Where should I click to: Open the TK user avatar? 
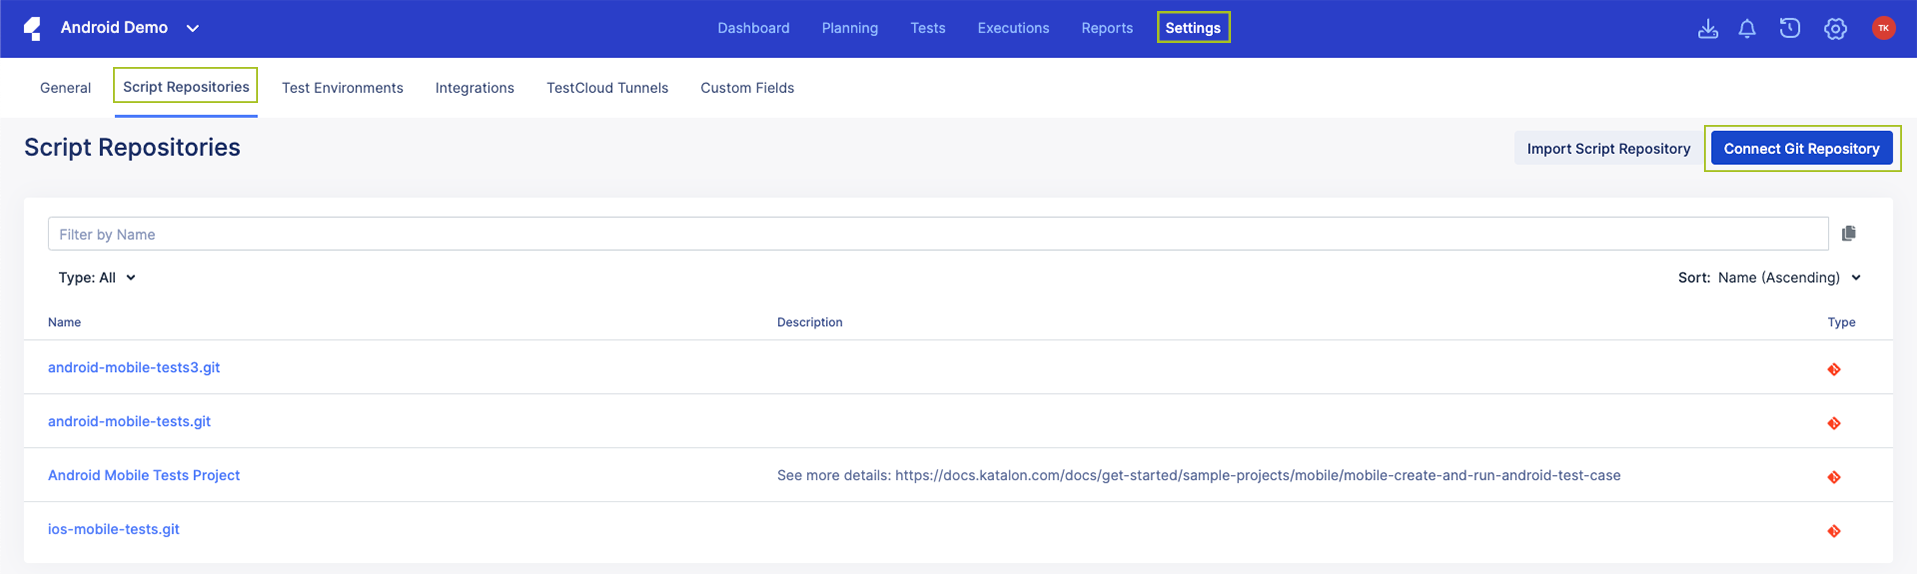pos(1882,28)
